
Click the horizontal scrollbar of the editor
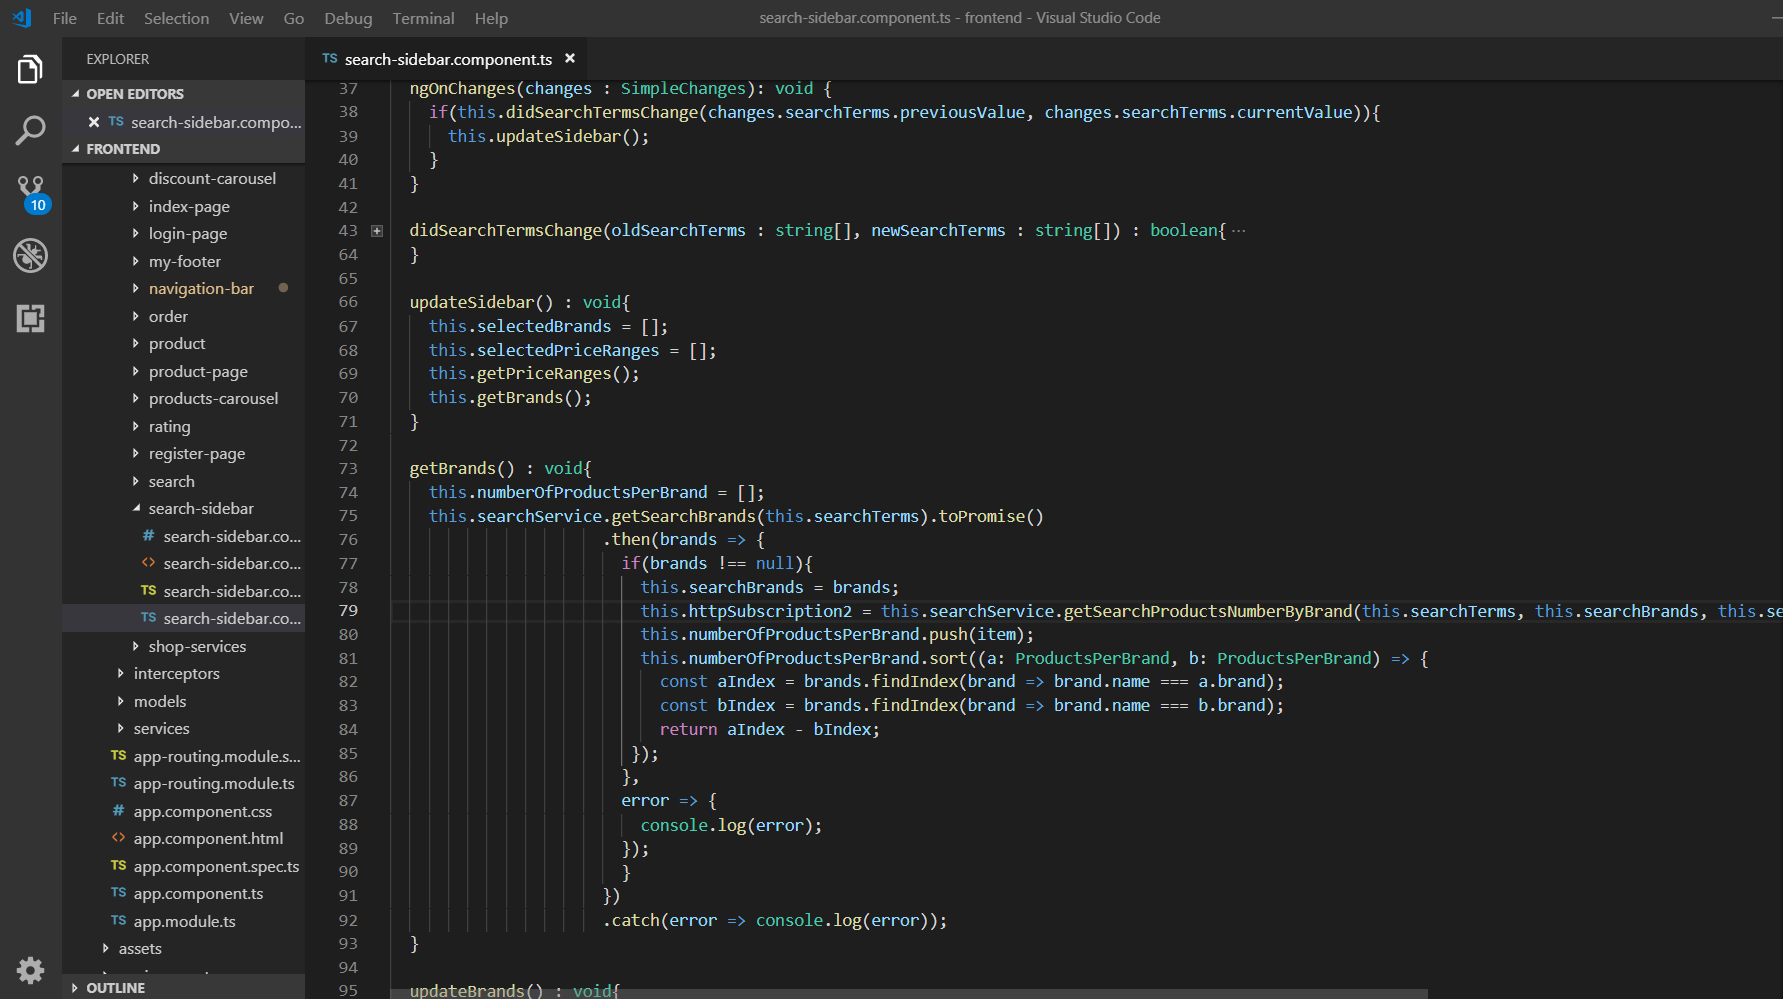(908, 993)
